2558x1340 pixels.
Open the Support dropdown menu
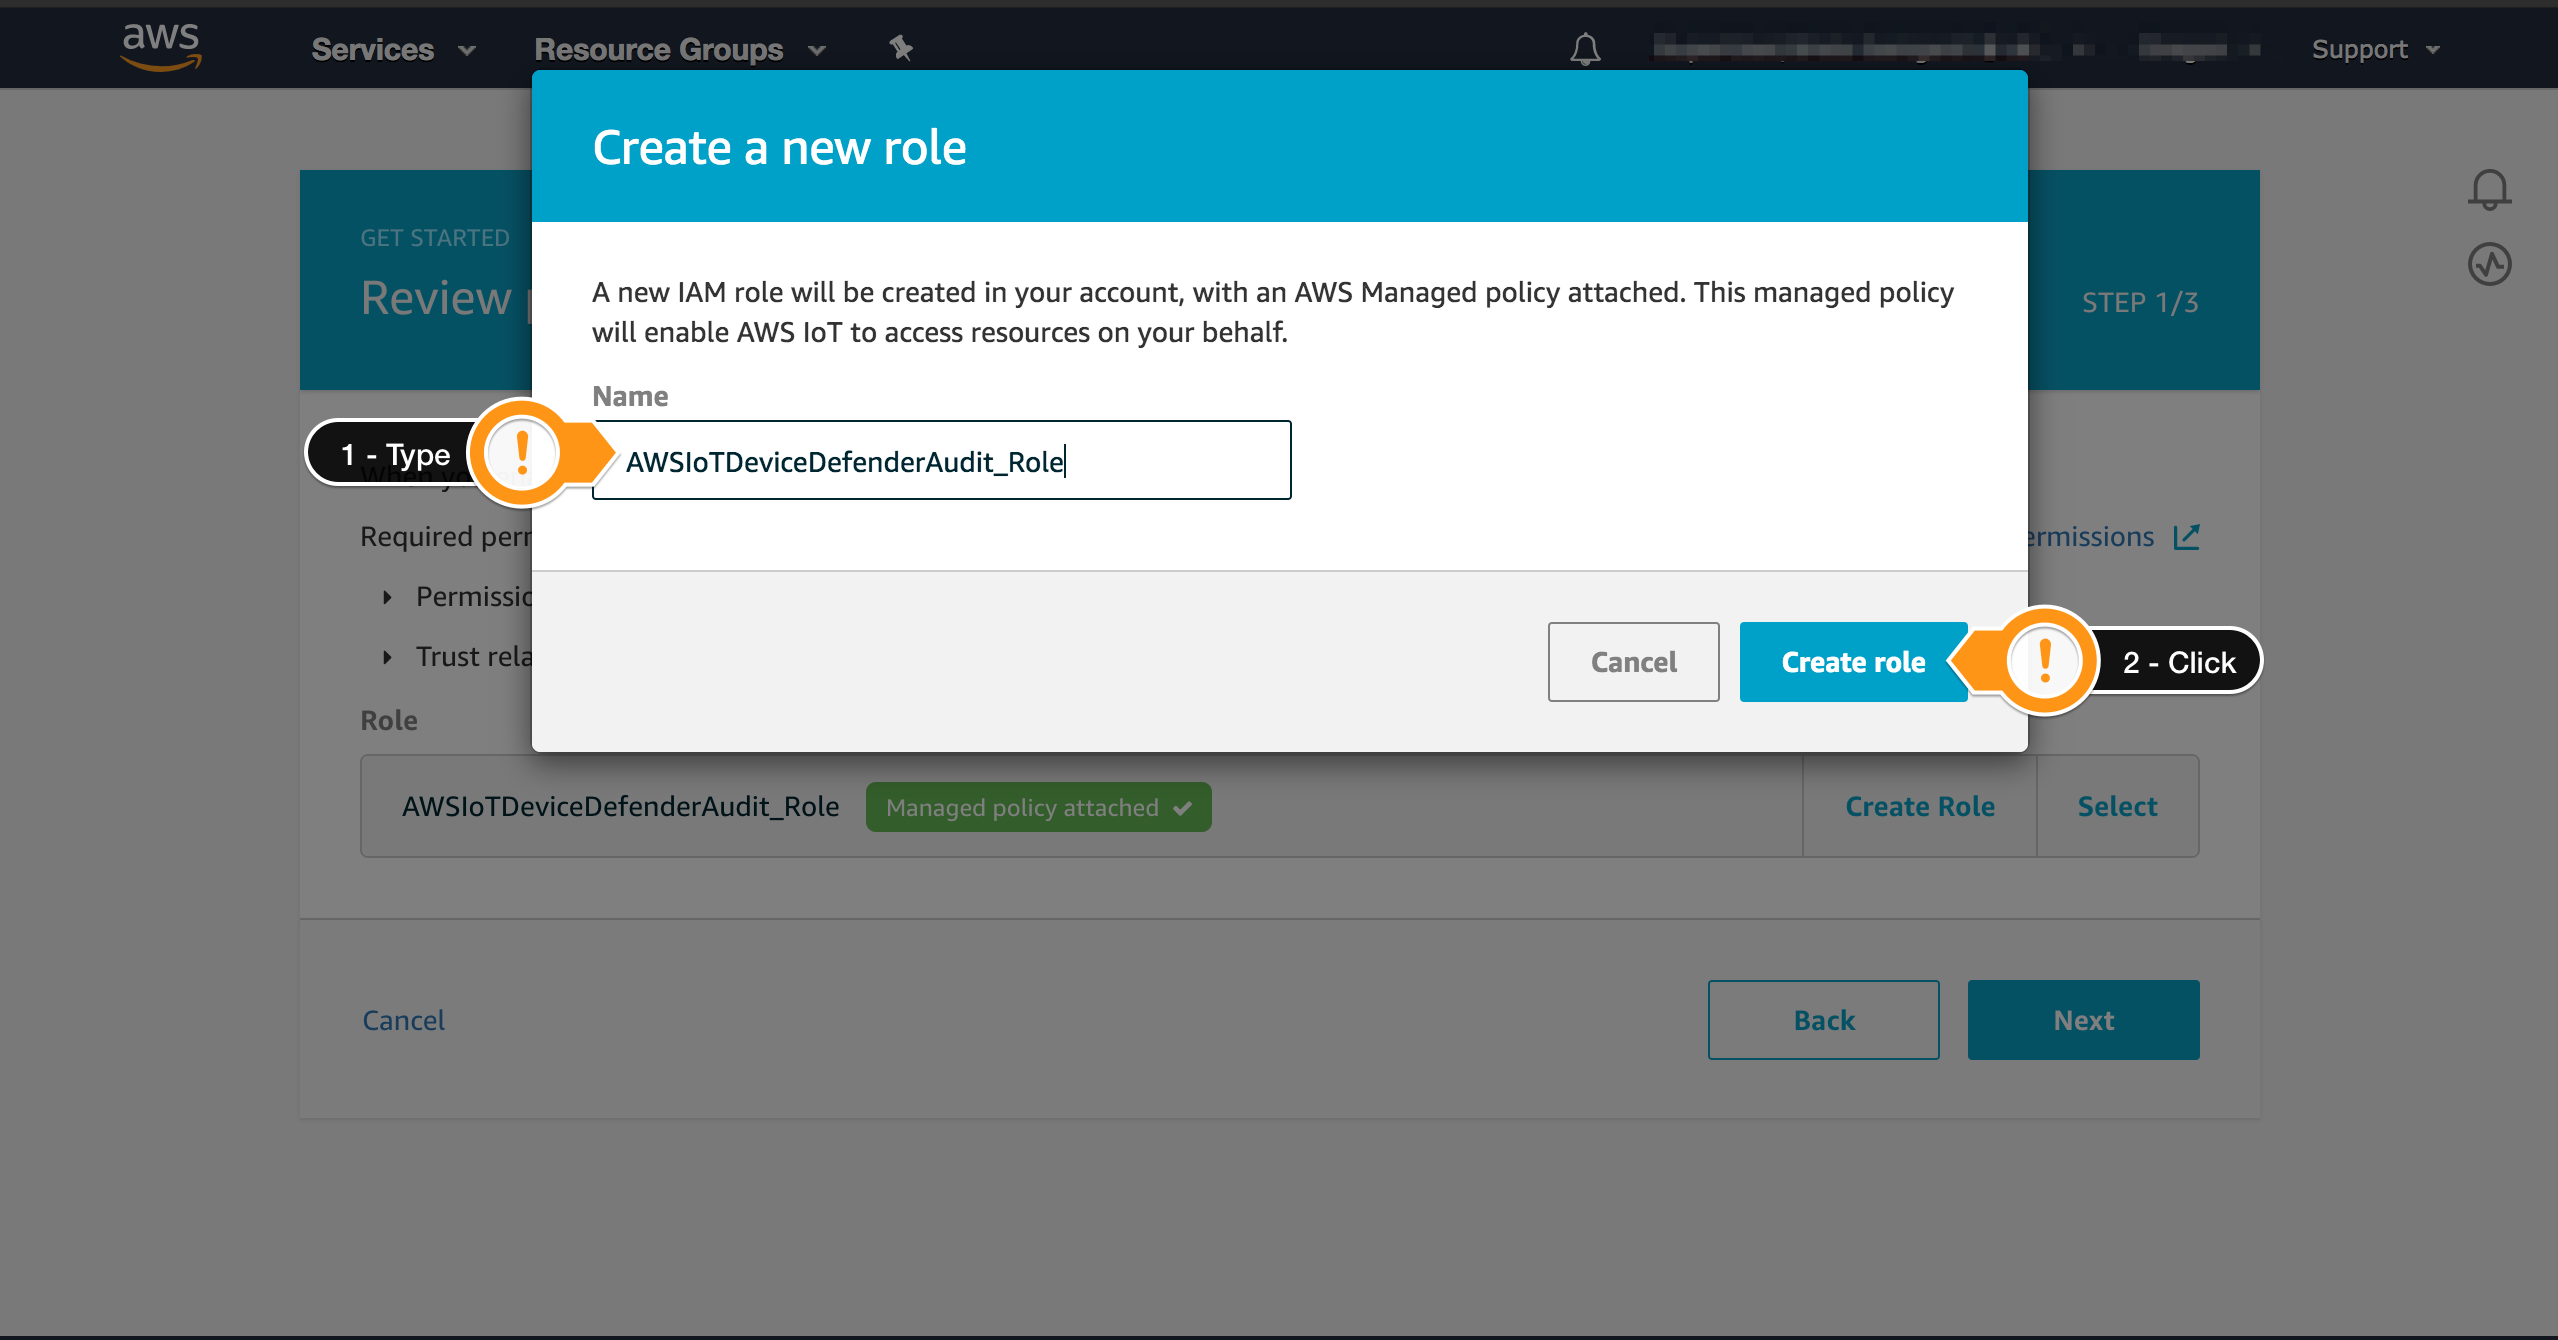click(x=2375, y=49)
